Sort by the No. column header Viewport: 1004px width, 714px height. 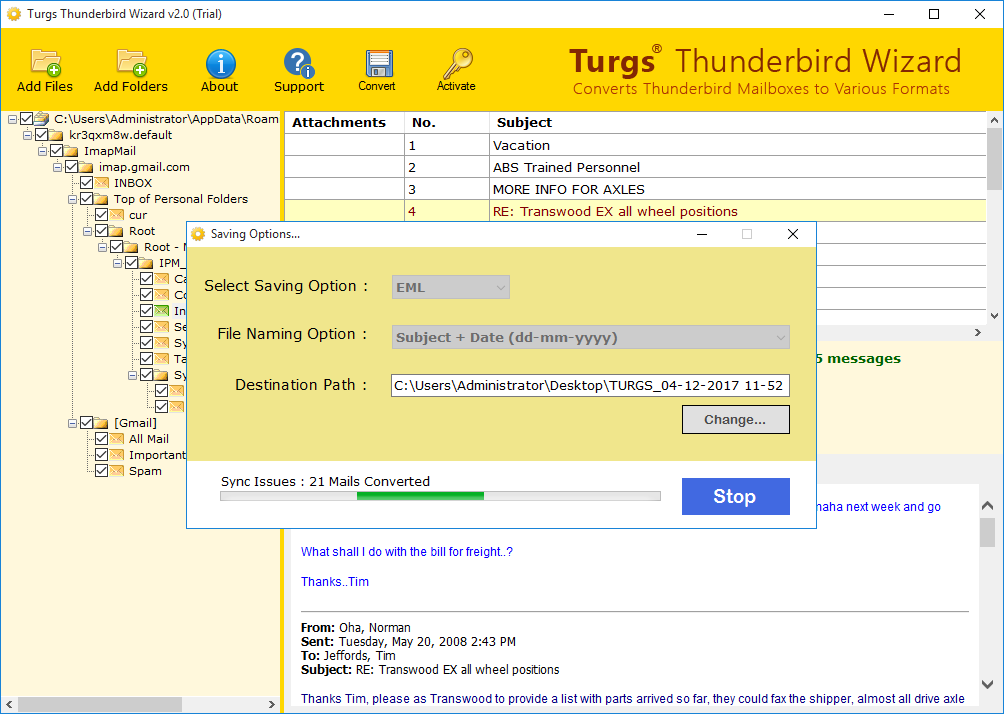(447, 122)
